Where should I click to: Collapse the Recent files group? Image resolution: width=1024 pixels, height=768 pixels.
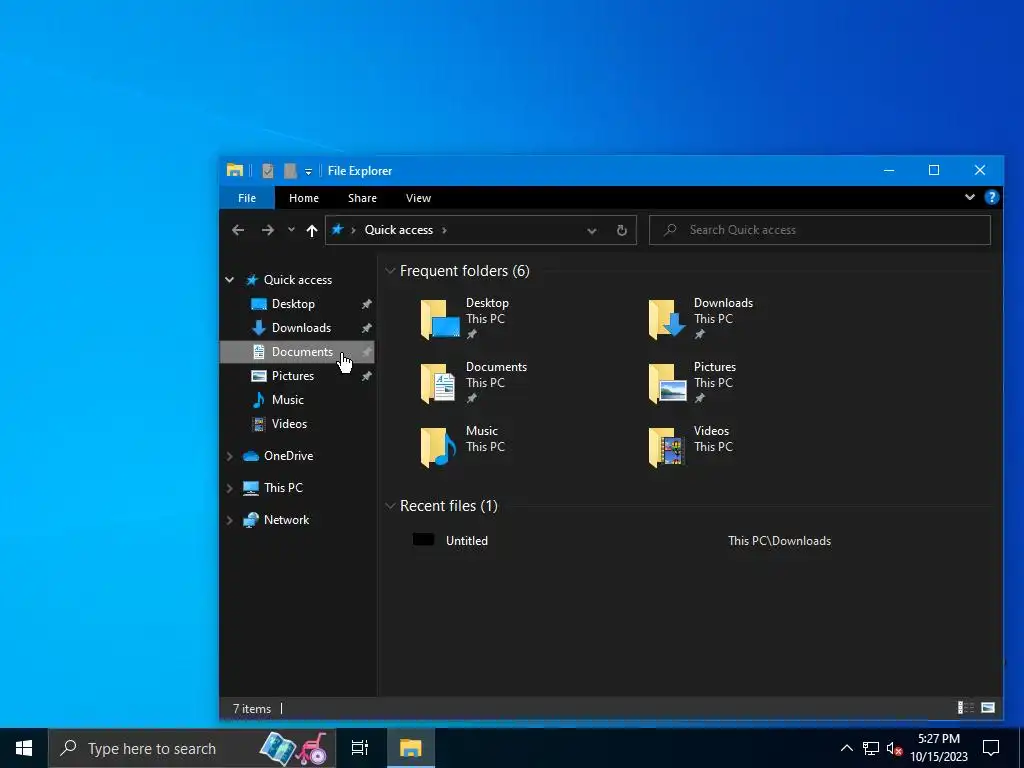[390, 505]
